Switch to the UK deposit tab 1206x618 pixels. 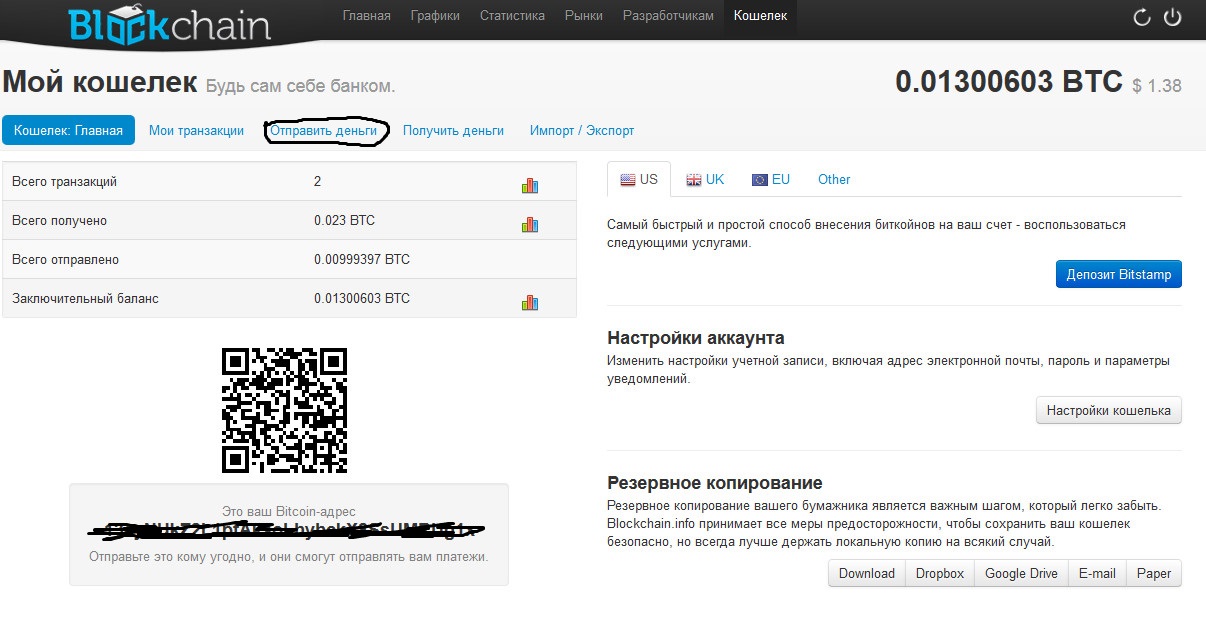(x=705, y=179)
